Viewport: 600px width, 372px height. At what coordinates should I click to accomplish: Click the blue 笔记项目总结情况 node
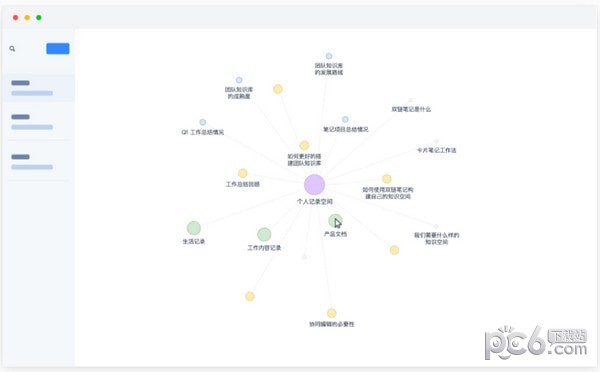345,119
